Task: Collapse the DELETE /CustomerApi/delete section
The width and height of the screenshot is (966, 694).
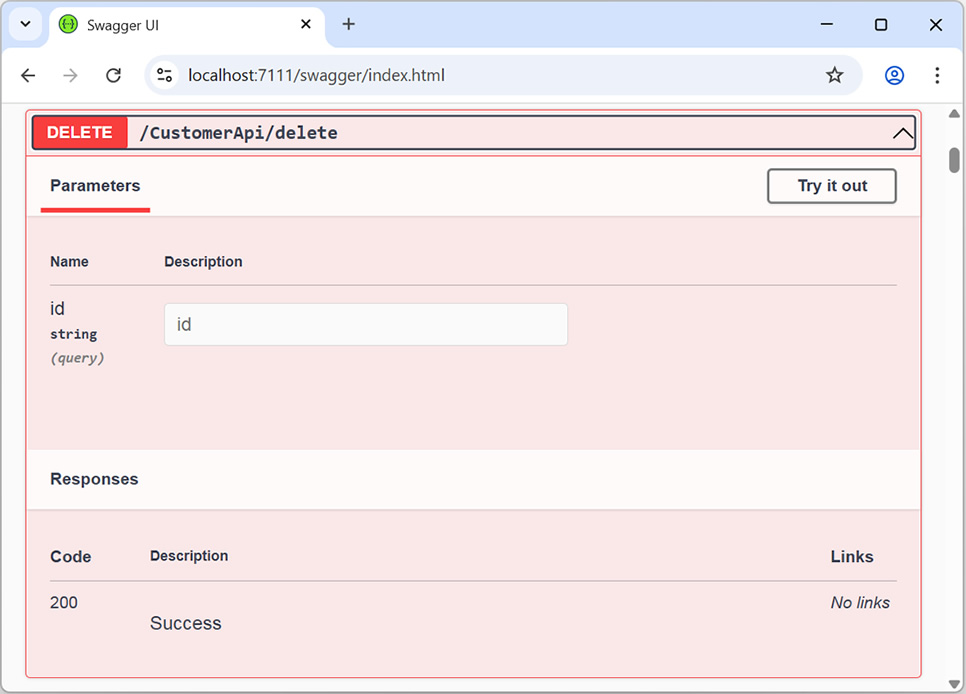Action: point(903,133)
